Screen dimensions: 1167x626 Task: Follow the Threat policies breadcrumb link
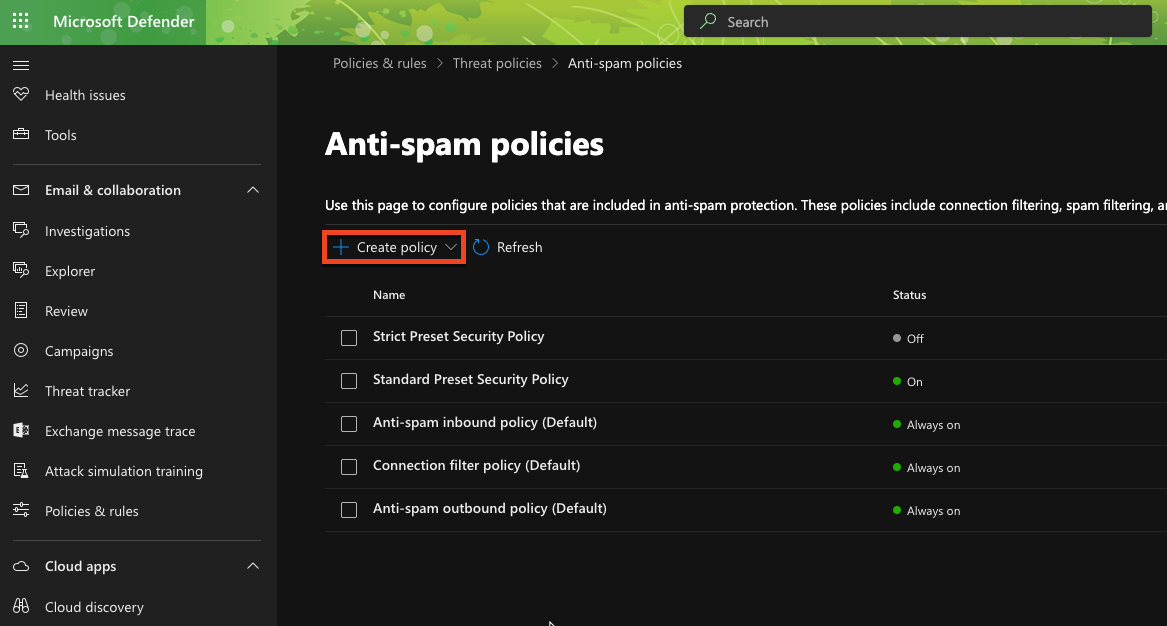click(x=497, y=62)
